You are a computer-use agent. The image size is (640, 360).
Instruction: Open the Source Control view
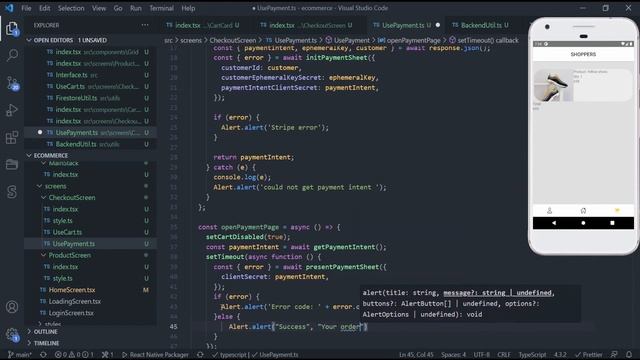pos(12,83)
